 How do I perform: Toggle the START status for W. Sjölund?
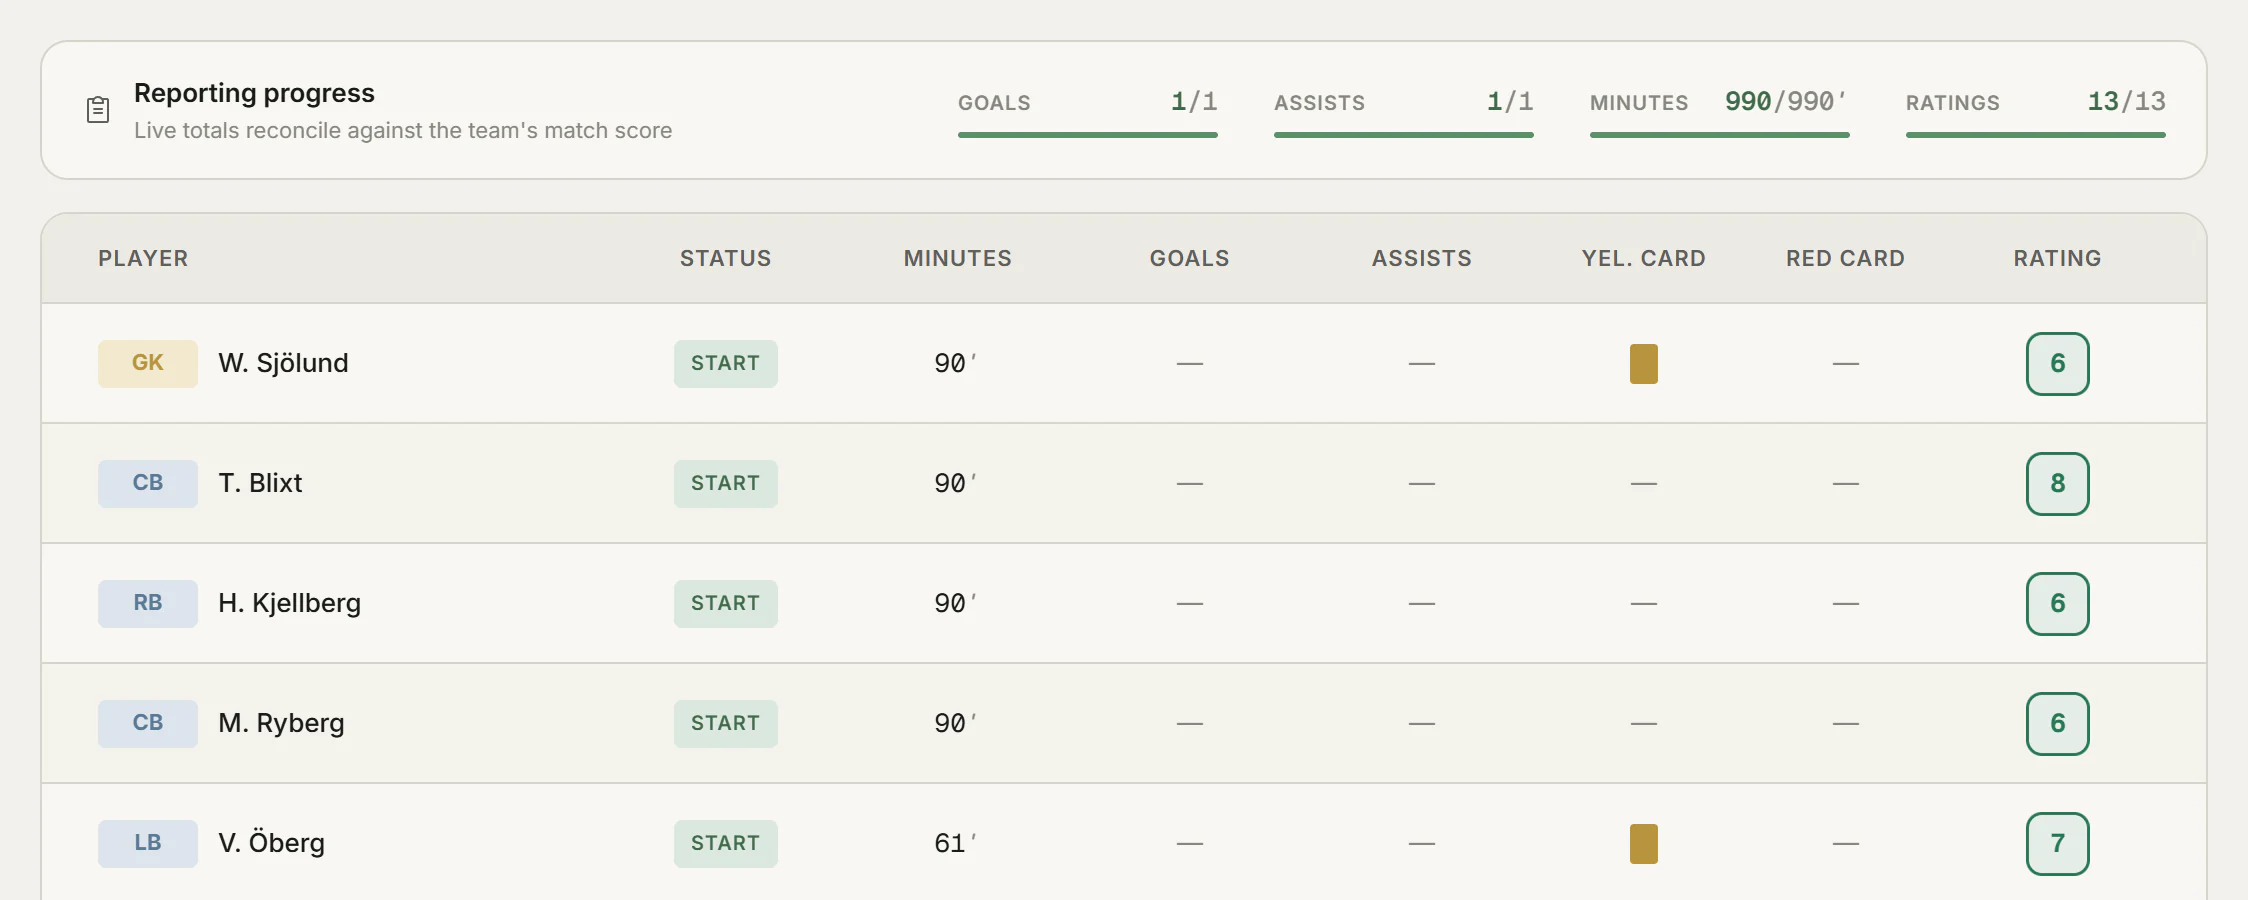(x=726, y=363)
